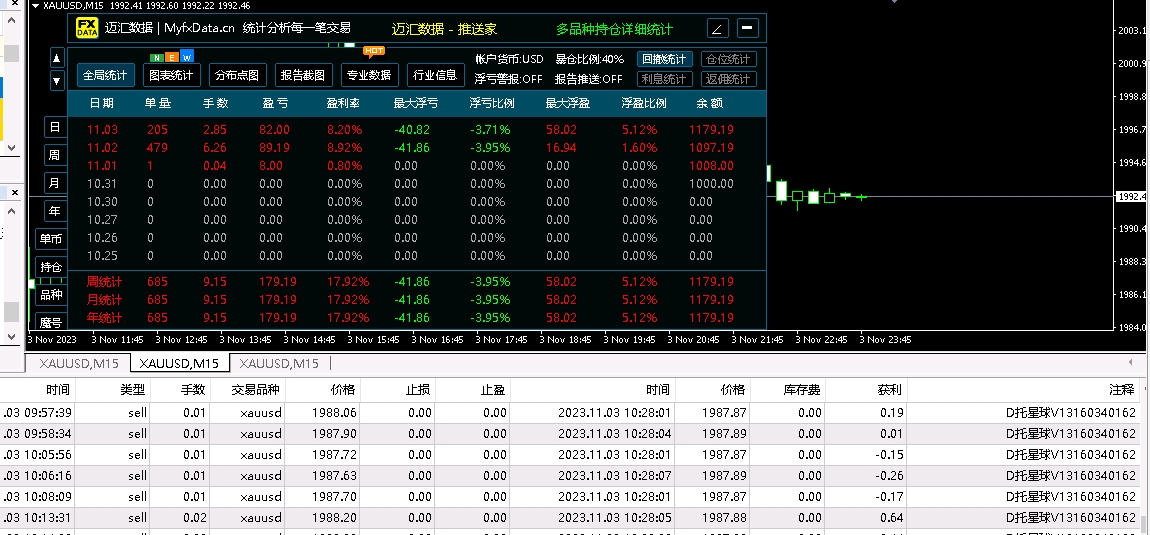Select the 持仓 open positions filter

(51, 267)
